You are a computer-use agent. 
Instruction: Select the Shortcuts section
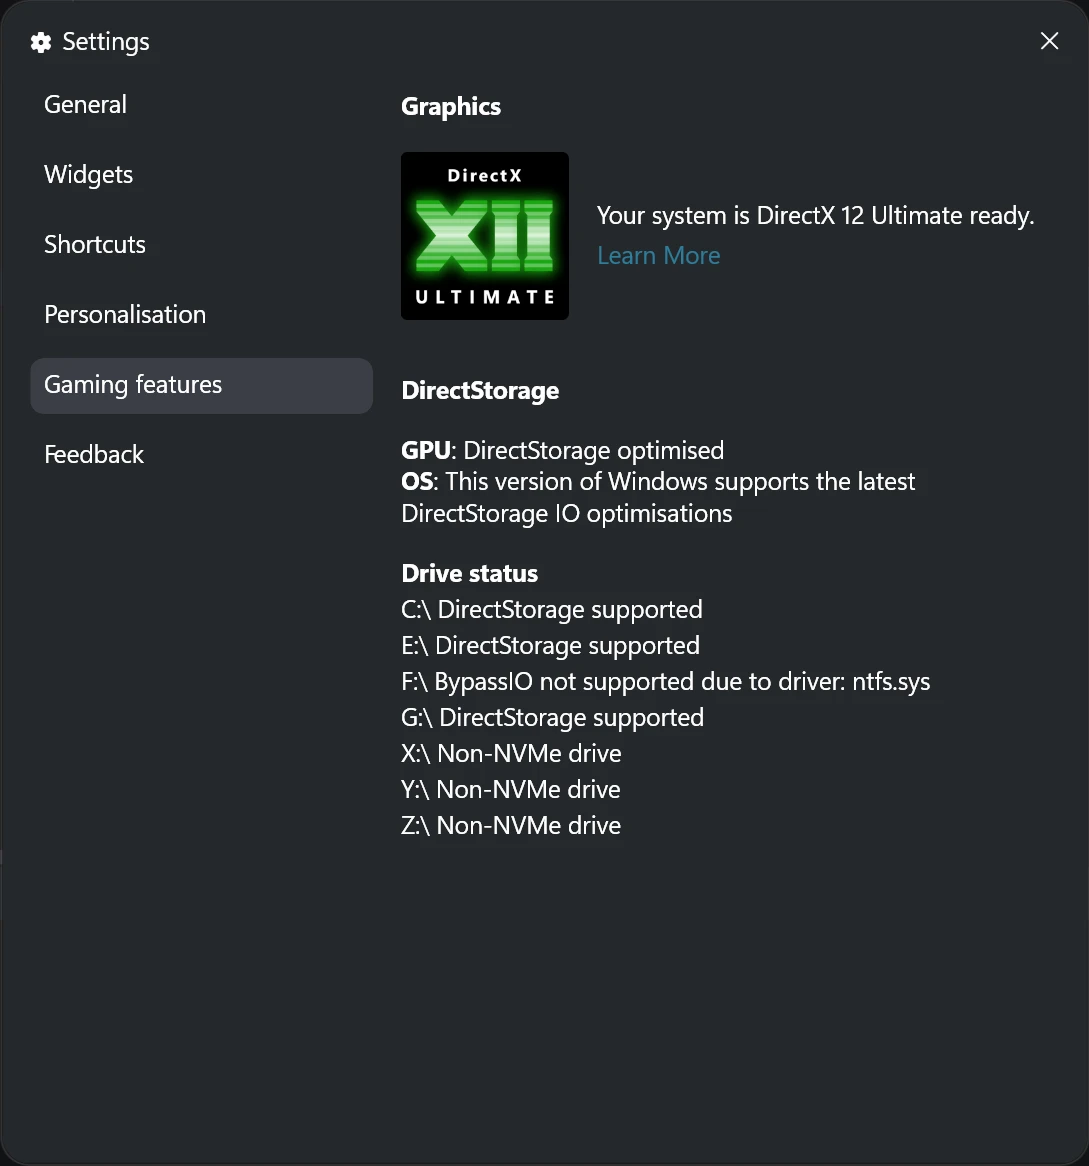coord(95,244)
